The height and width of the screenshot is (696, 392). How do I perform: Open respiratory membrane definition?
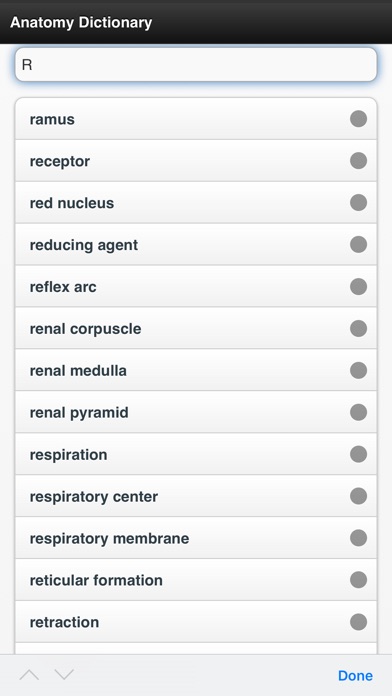click(196, 538)
